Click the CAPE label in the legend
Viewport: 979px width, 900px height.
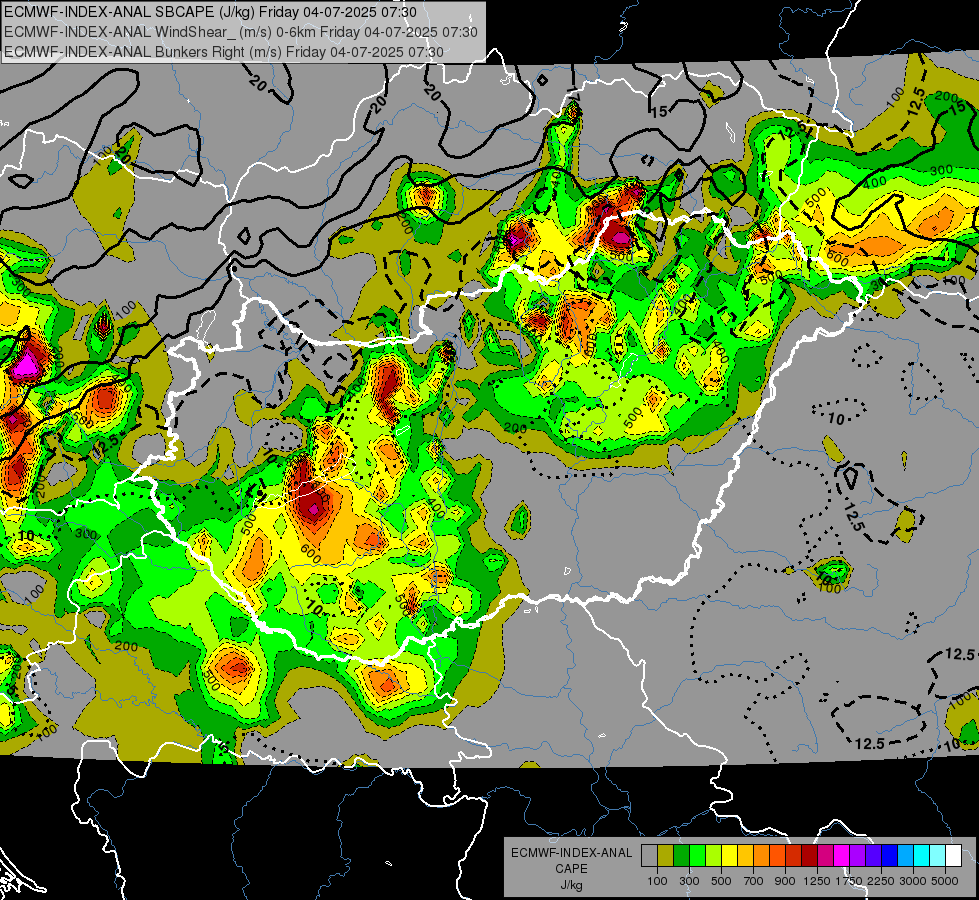571,869
